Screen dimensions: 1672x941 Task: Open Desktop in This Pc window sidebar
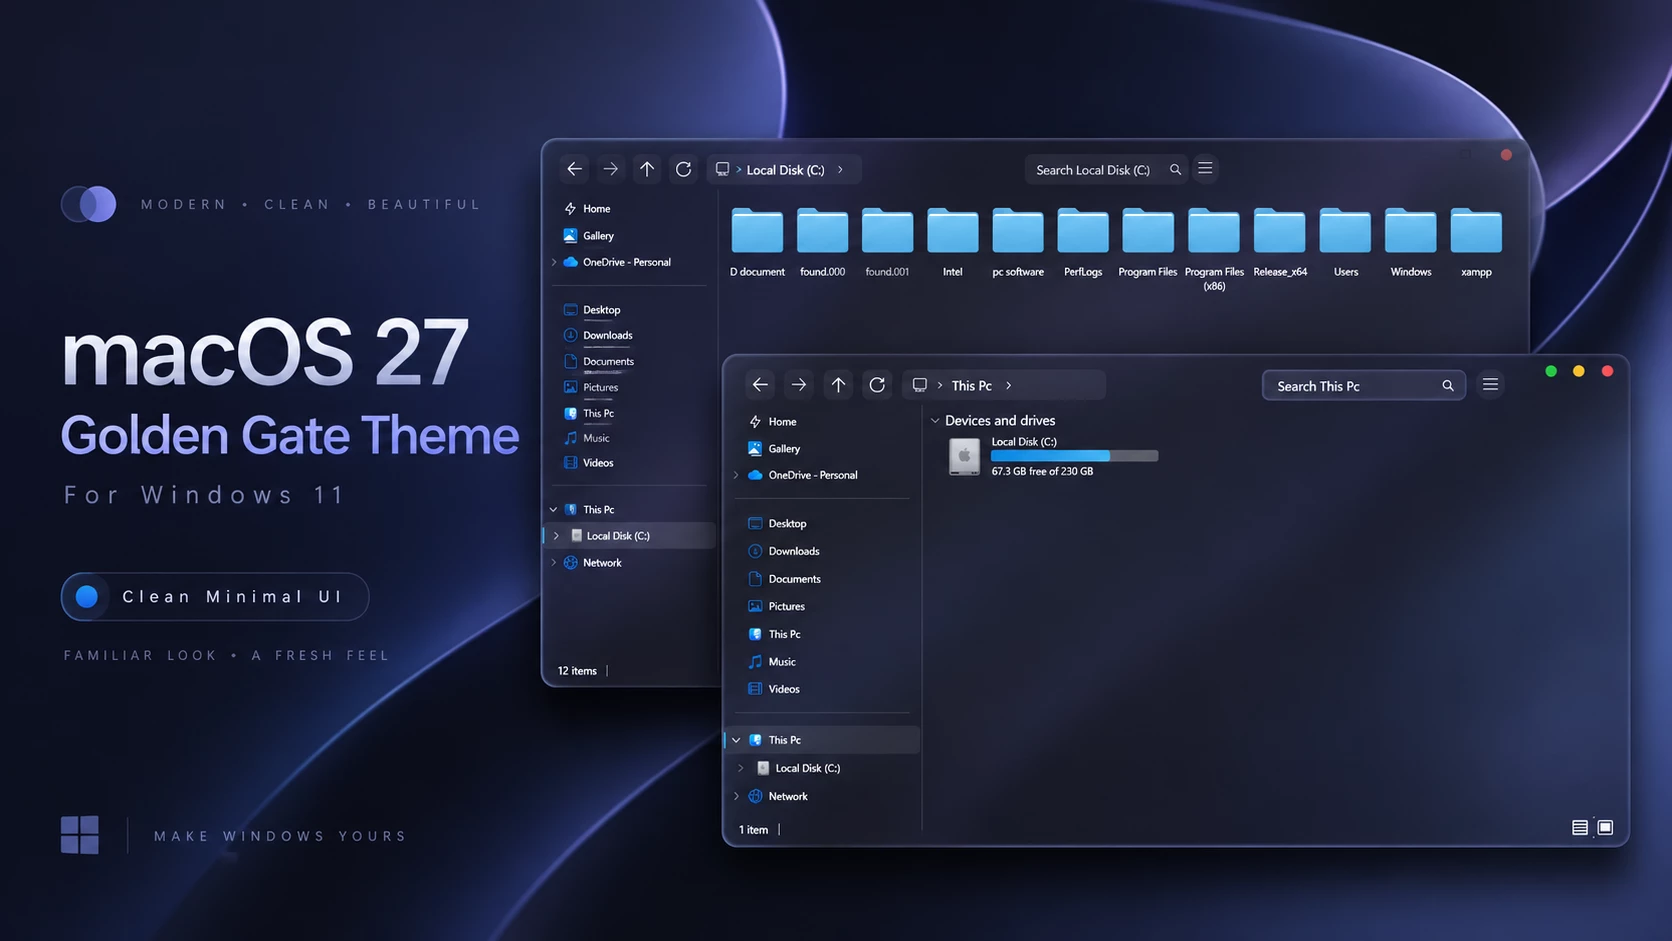pos(777,524)
